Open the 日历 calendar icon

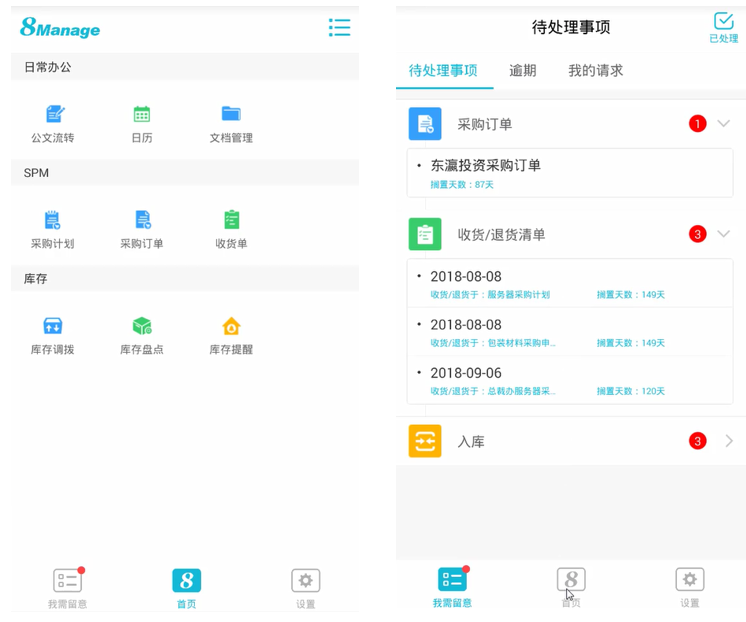(x=142, y=115)
